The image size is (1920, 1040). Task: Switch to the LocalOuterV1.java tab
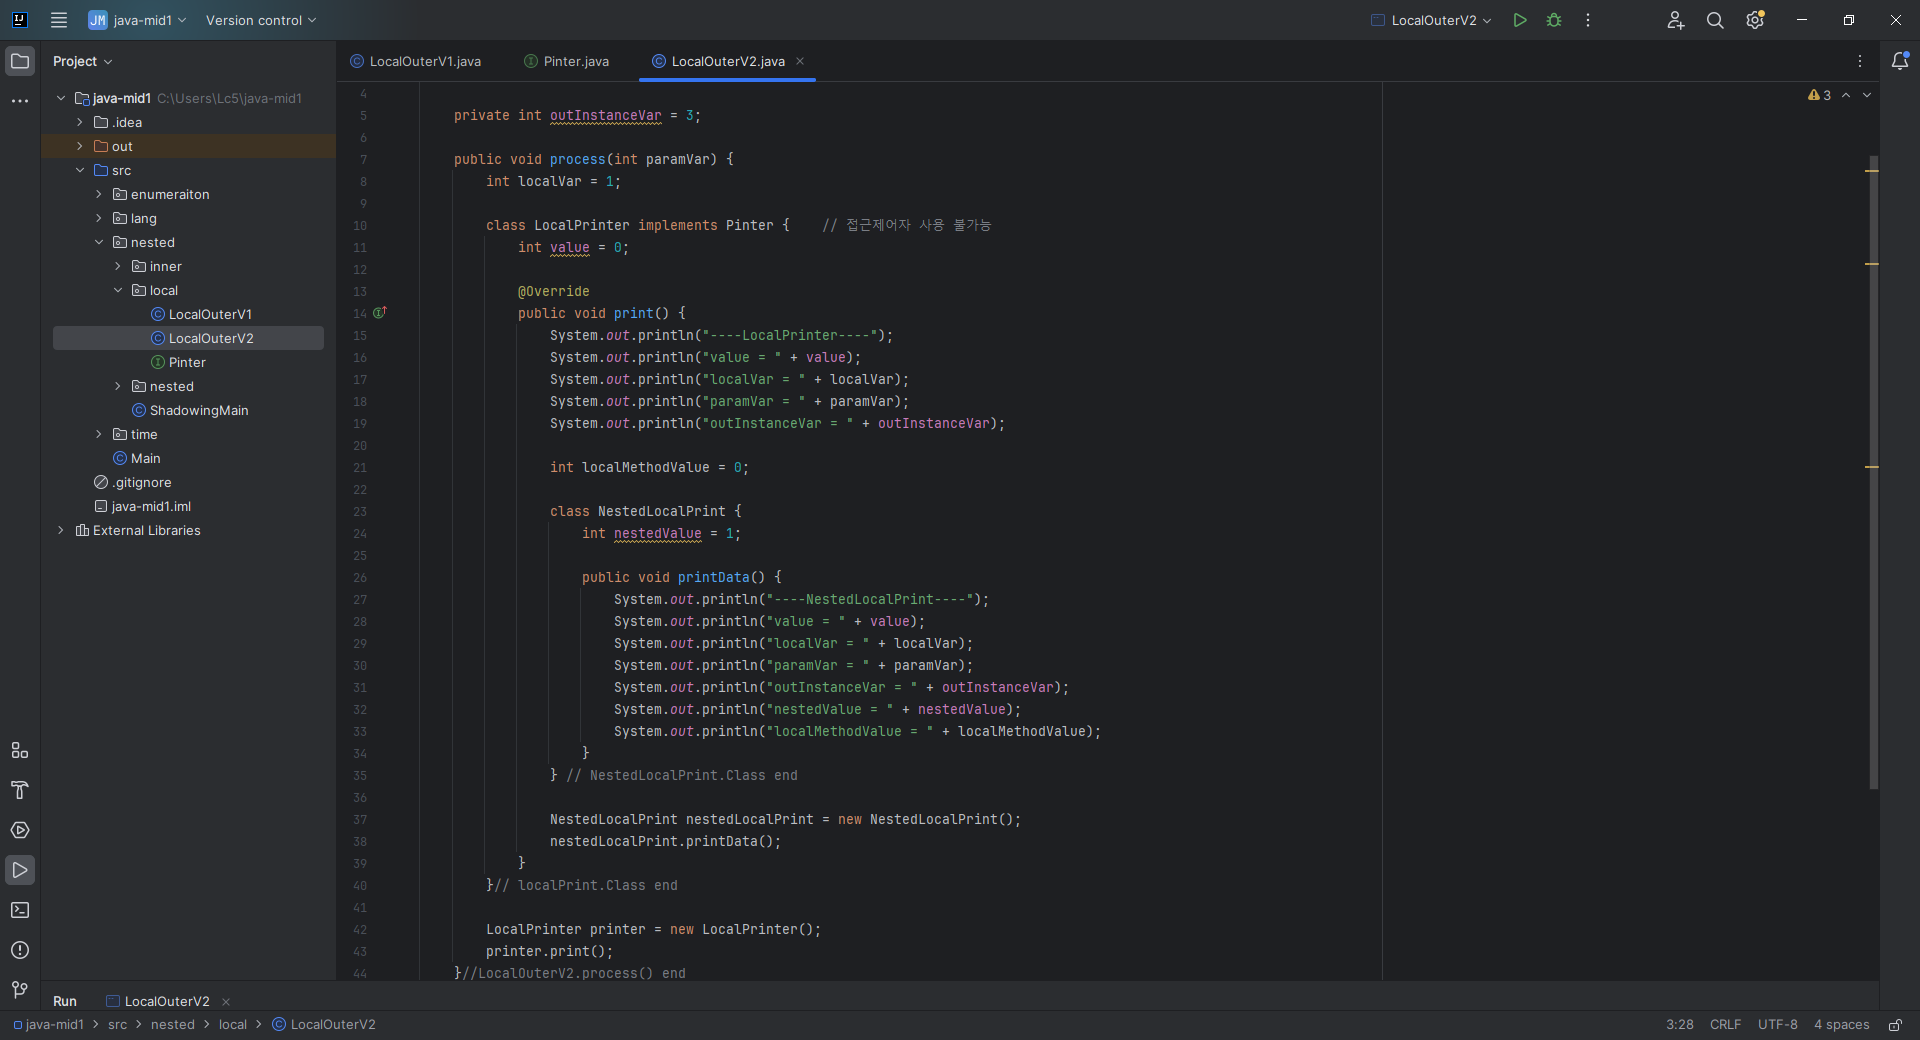[x=415, y=61]
